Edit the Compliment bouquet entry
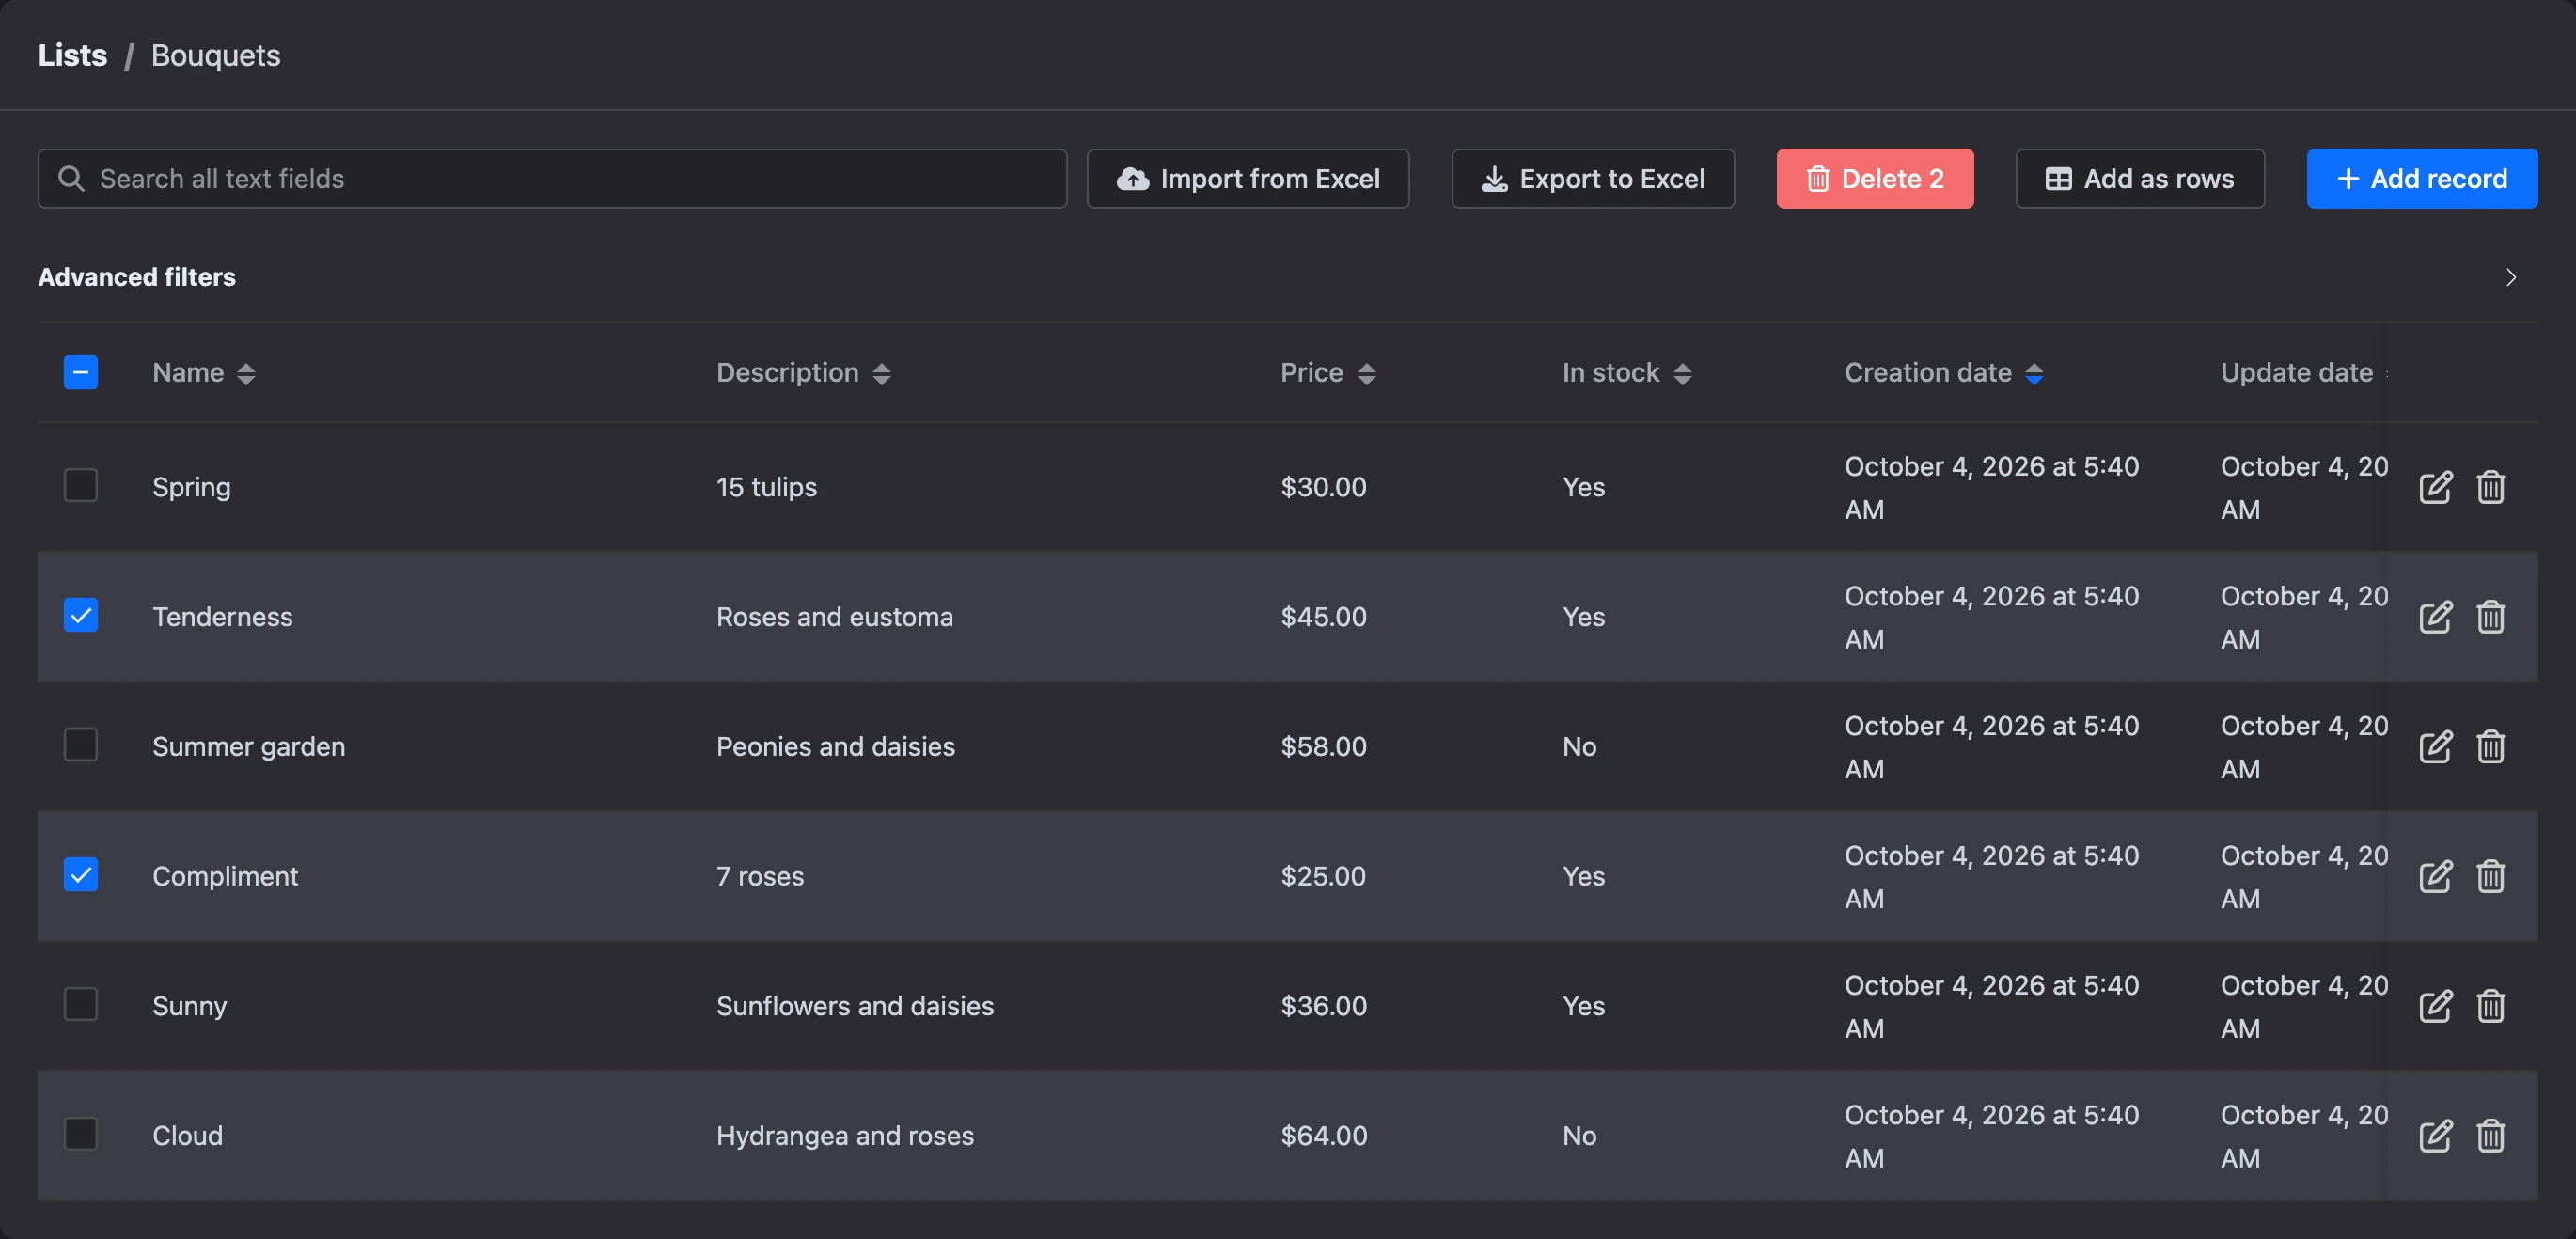This screenshot has height=1239, width=2576. click(x=2435, y=877)
